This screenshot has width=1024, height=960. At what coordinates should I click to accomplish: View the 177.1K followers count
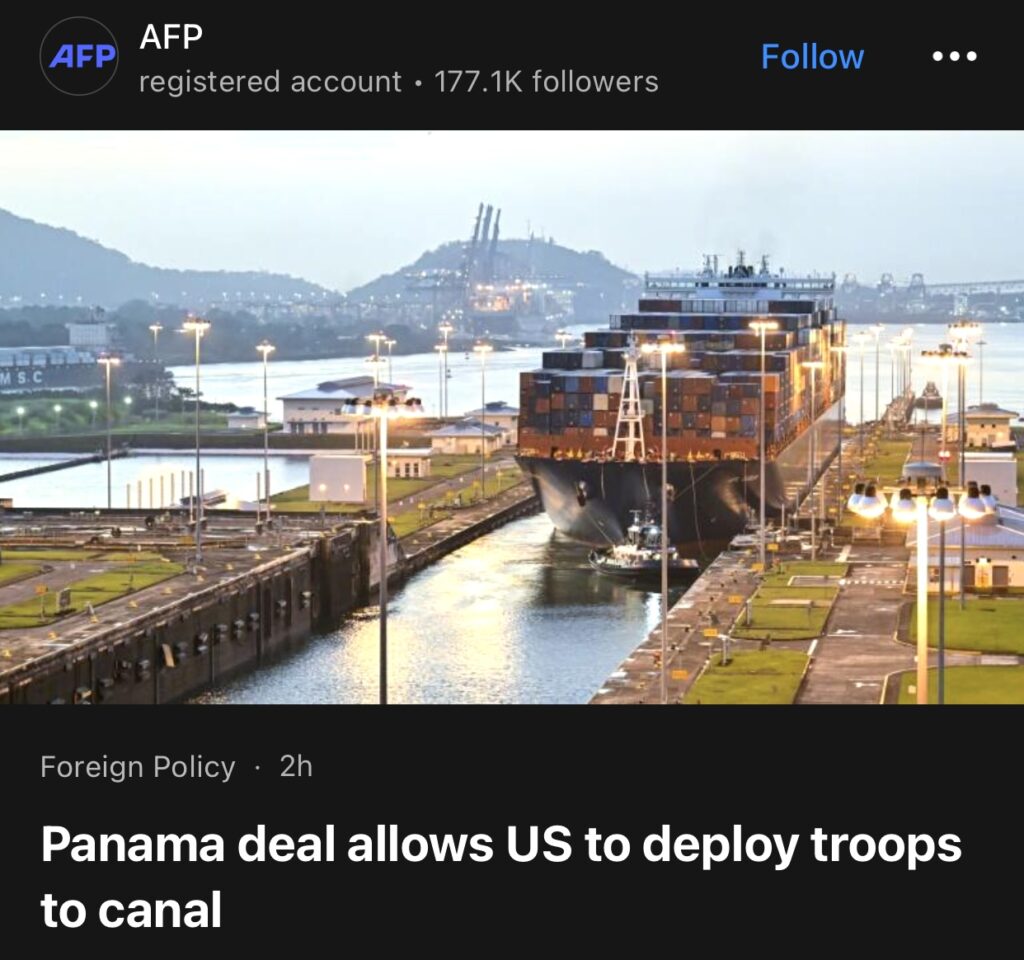coord(546,82)
